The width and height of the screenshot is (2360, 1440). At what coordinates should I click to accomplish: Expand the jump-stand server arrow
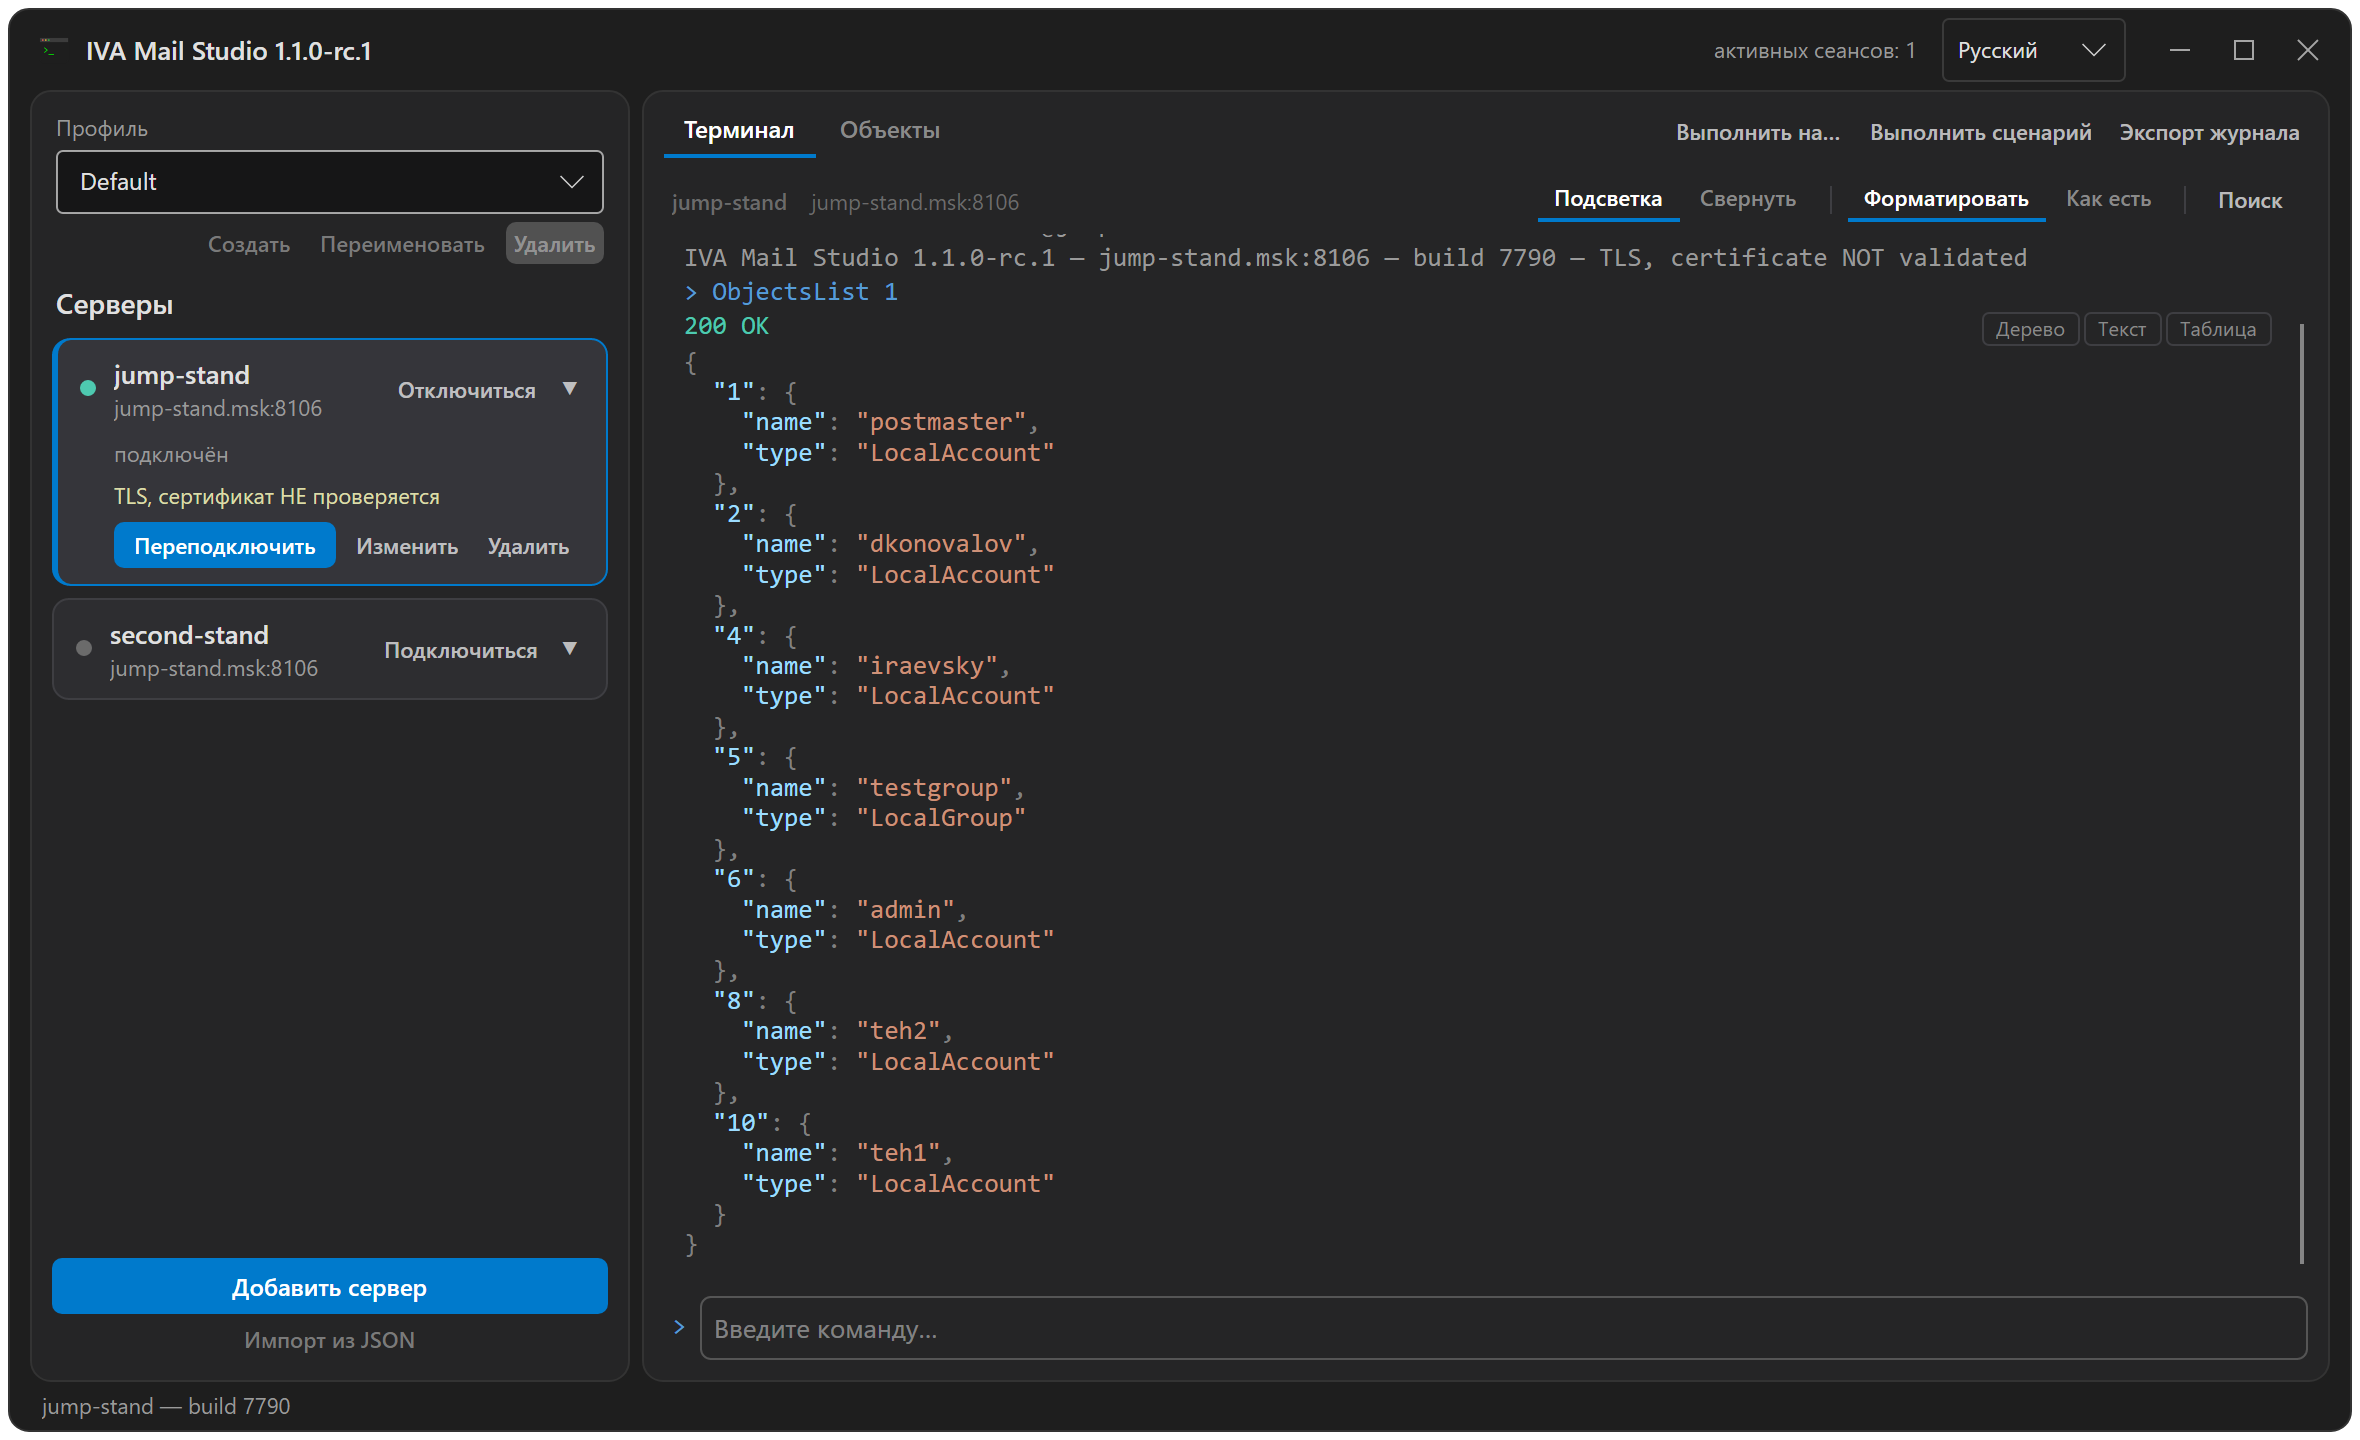coord(570,389)
